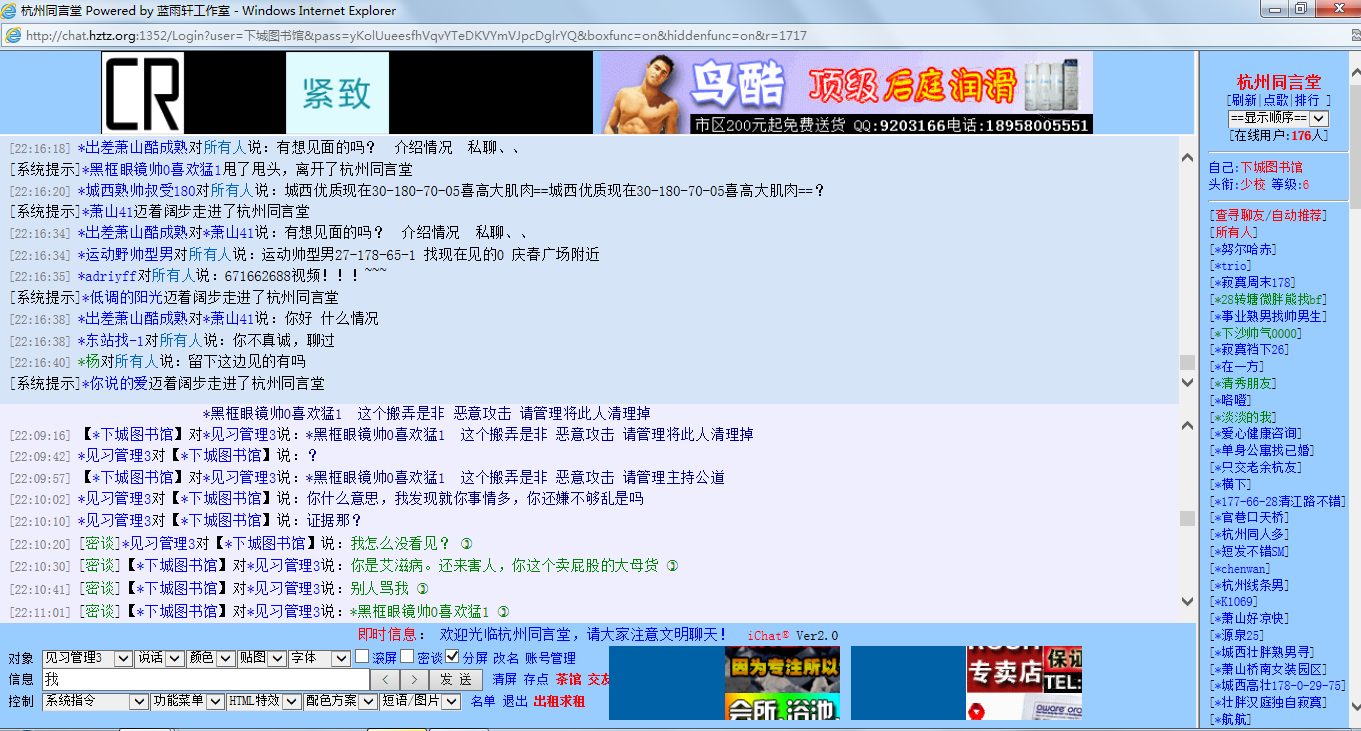The width and height of the screenshot is (1361, 731).
Task: Tick the 密谈 private chat checkbox
Action: click(407, 657)
